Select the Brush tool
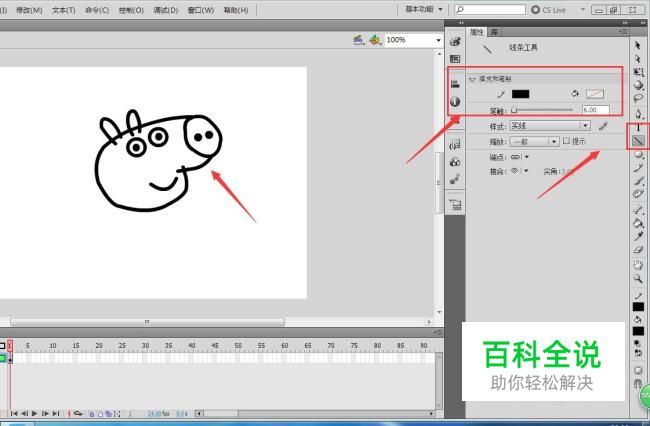 pyautogui.click(x=638, y=181)
